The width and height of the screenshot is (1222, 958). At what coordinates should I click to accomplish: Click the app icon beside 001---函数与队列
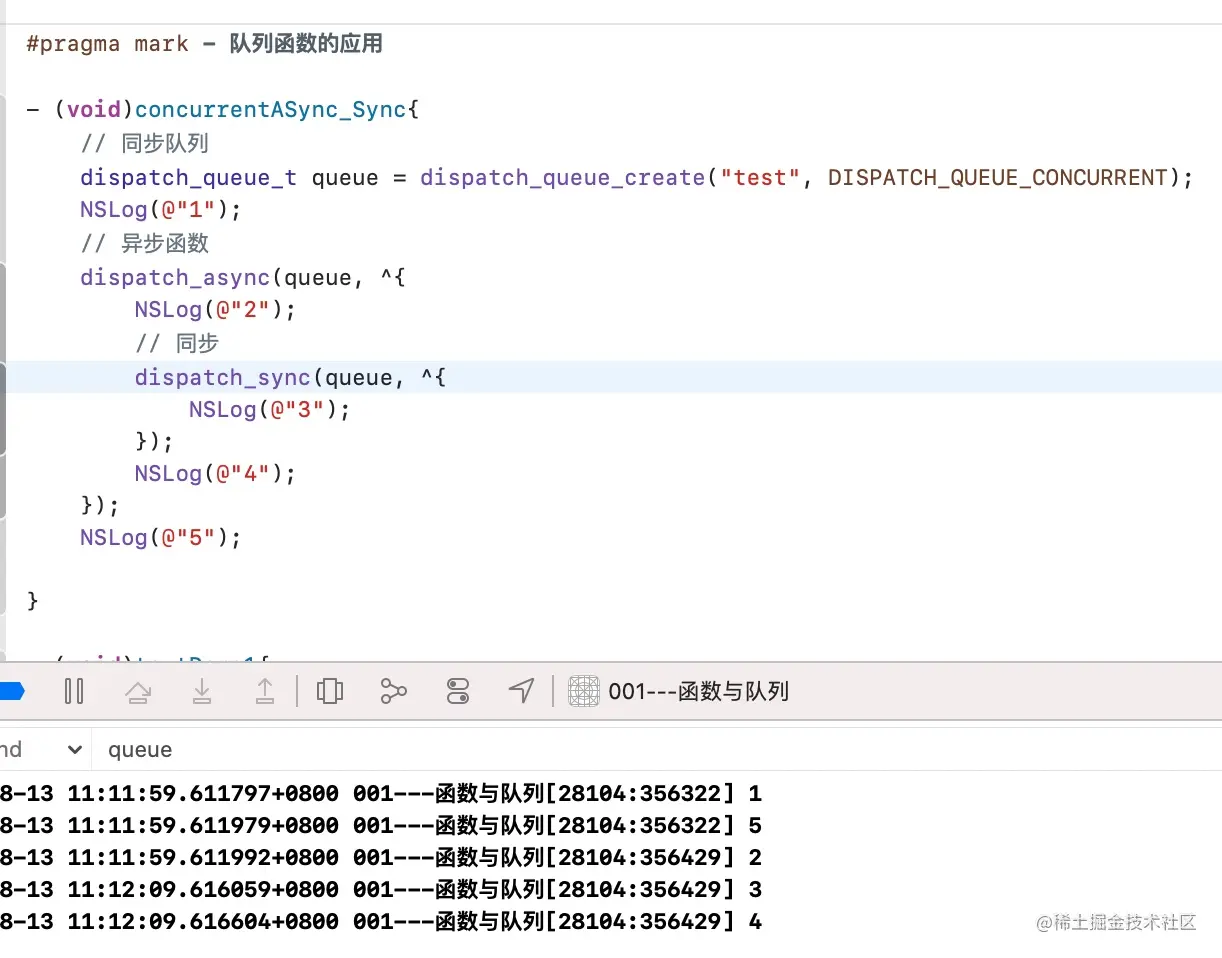(x=584, y=690)
